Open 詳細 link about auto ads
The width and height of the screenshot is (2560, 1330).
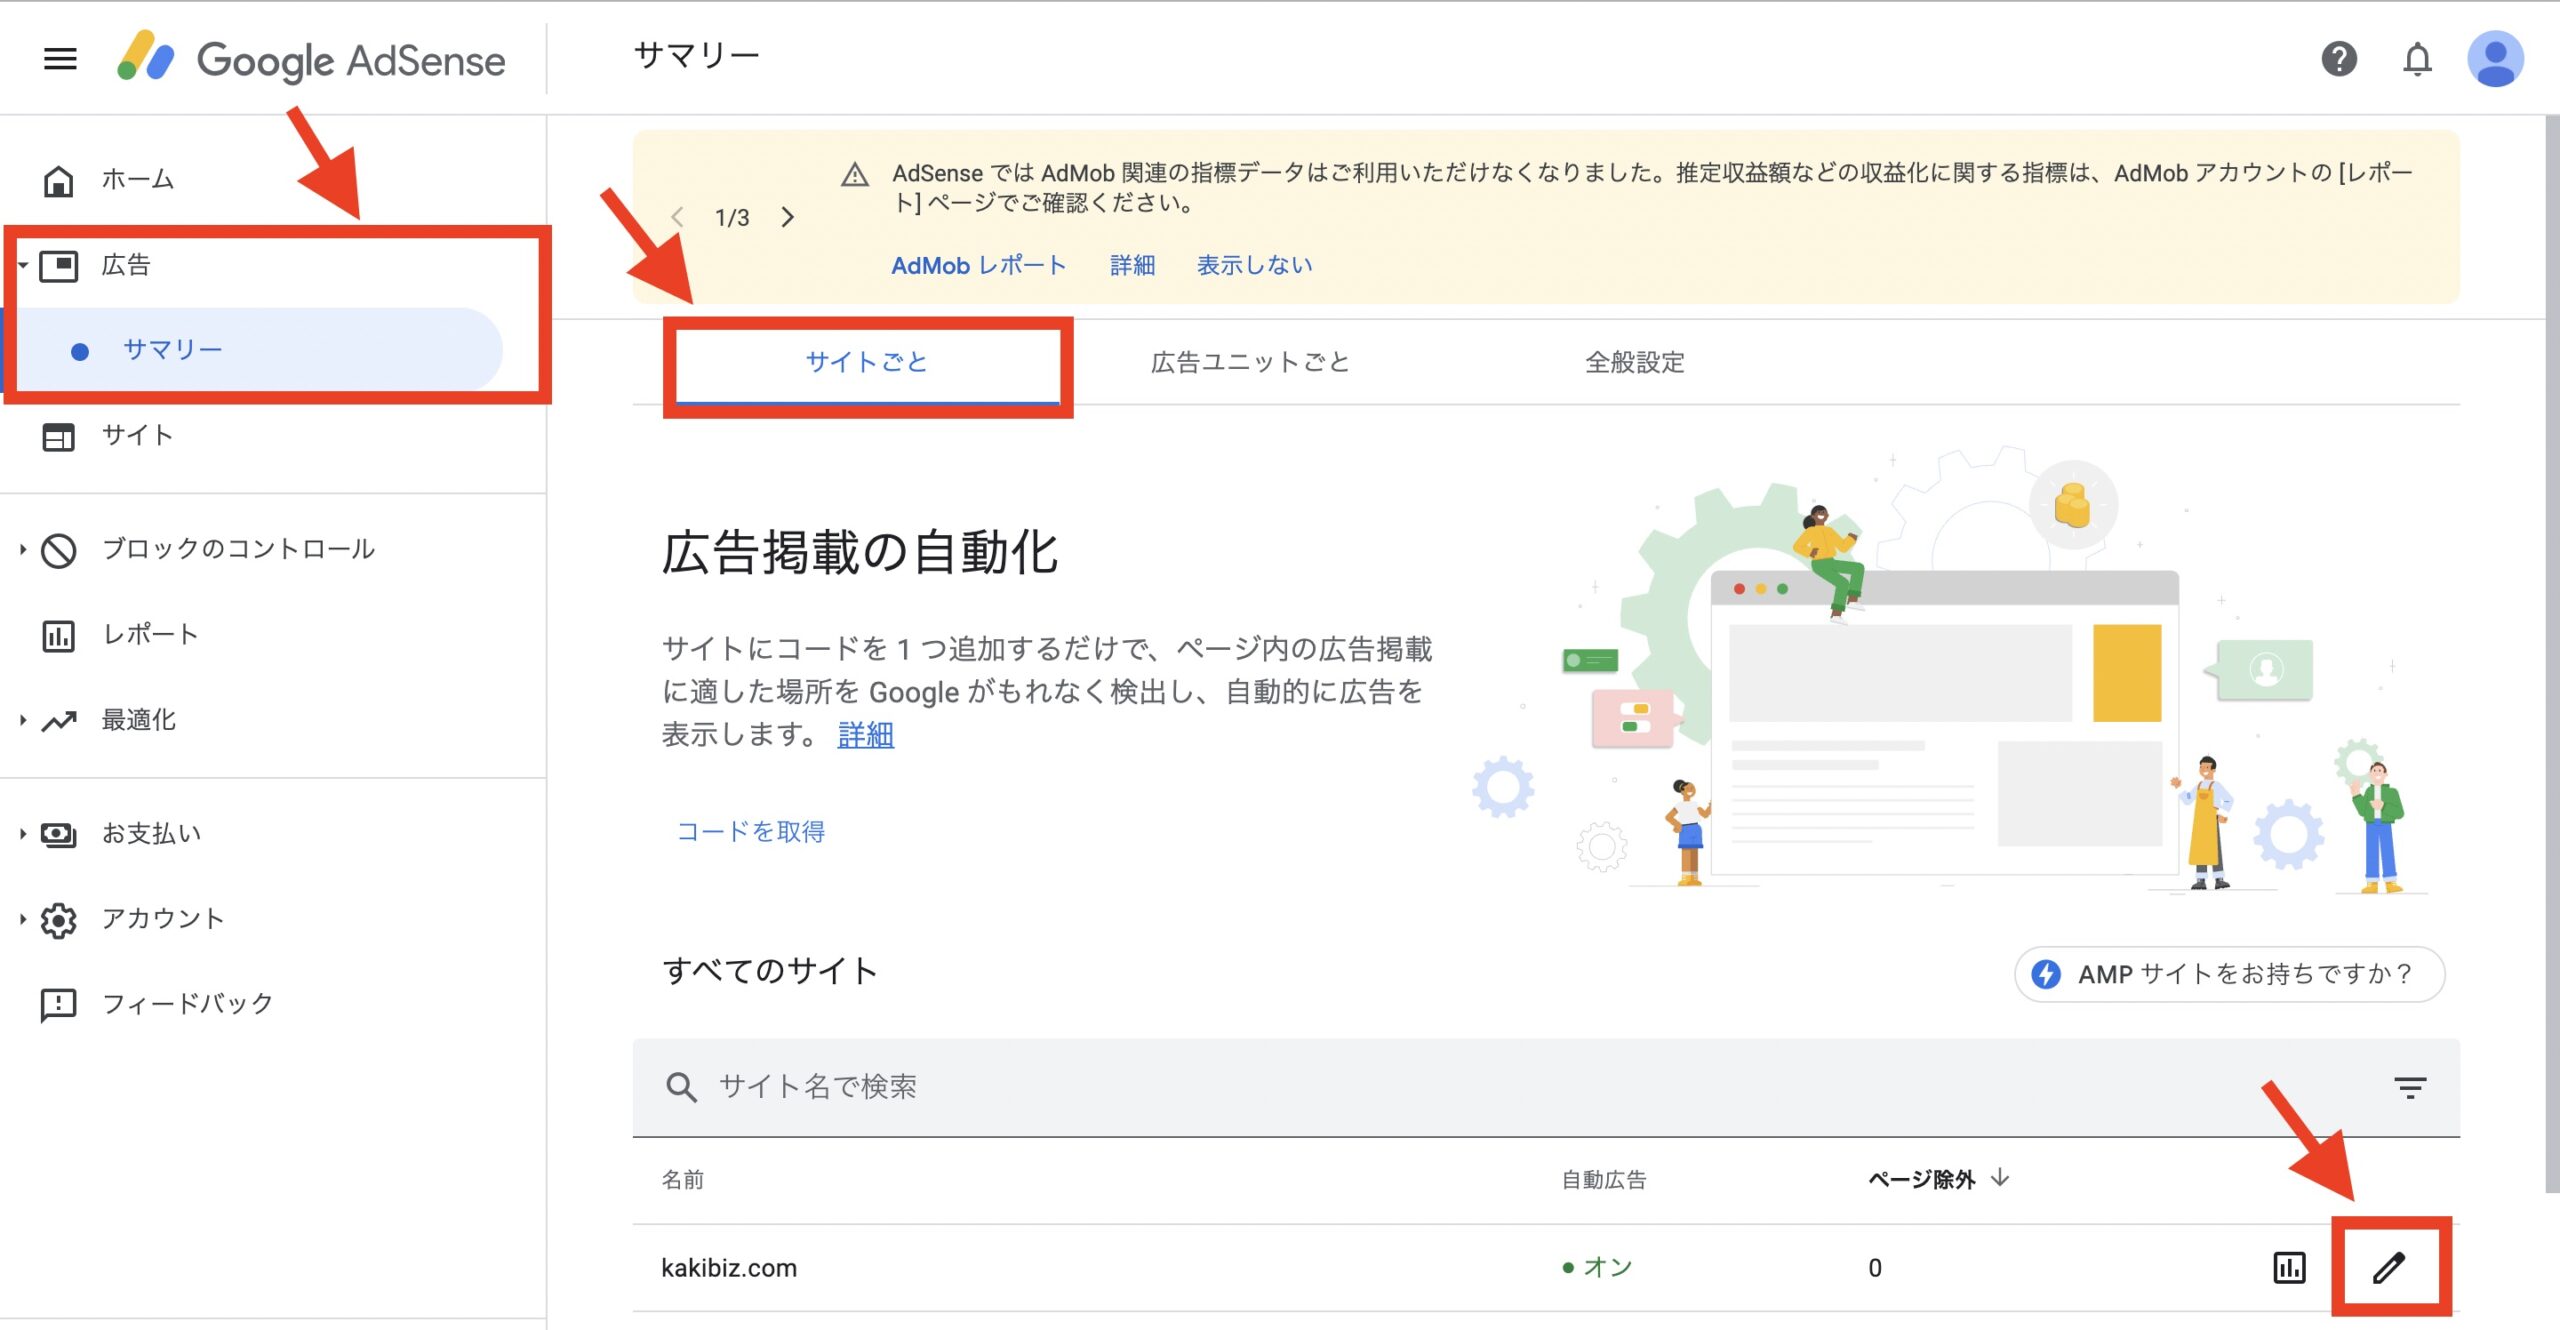click(x=865, y=735)
